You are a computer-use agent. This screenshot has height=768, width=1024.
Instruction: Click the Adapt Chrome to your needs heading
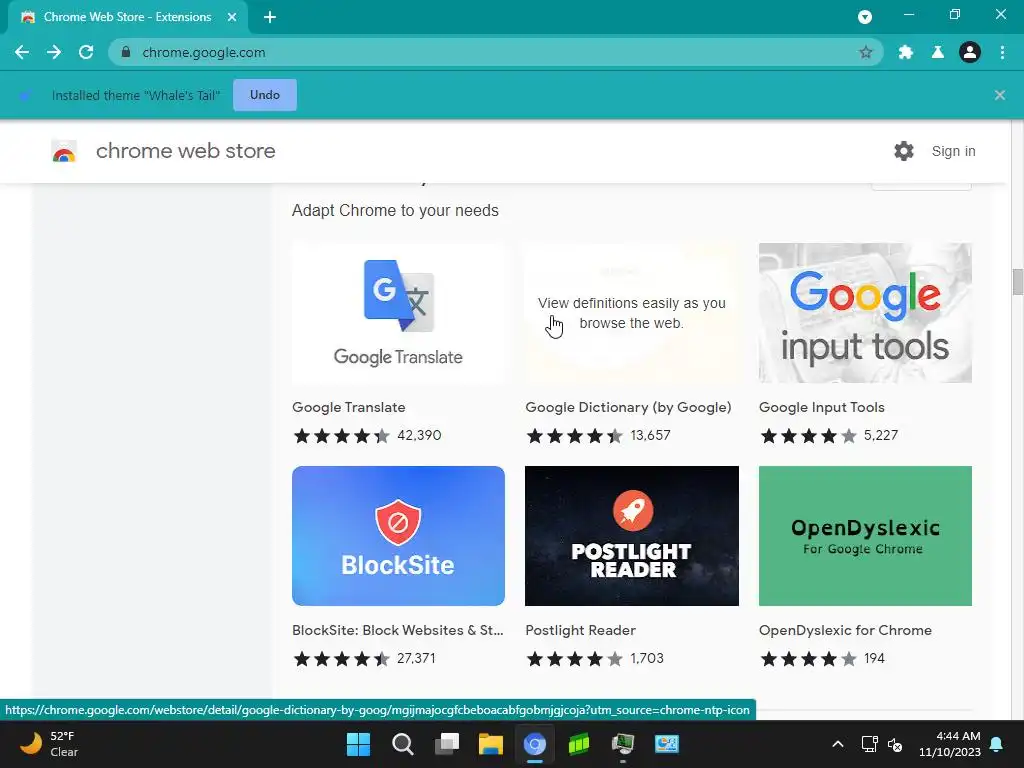click(394, 210)
